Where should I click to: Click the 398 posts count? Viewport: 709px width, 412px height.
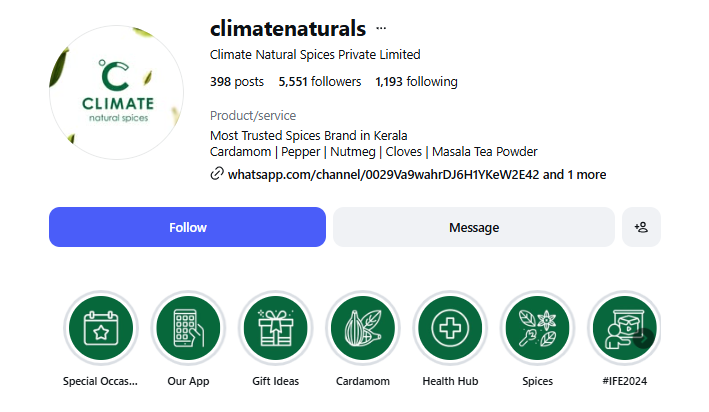[x=239, y=82]
